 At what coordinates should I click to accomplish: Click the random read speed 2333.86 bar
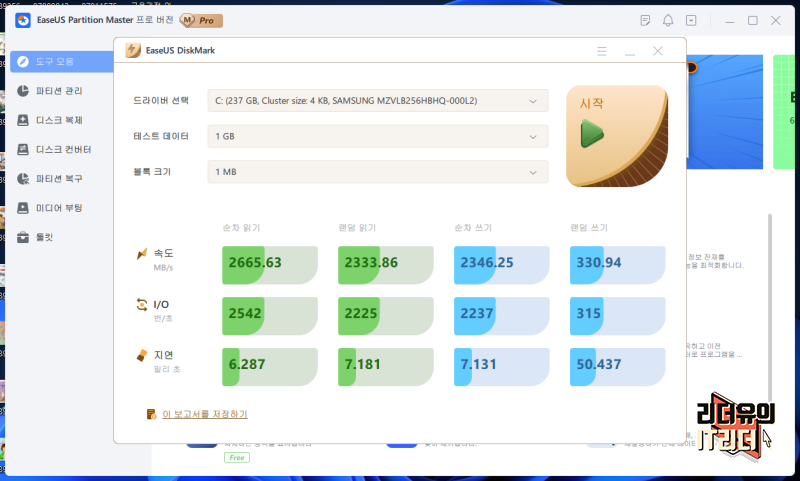(386, 265)
